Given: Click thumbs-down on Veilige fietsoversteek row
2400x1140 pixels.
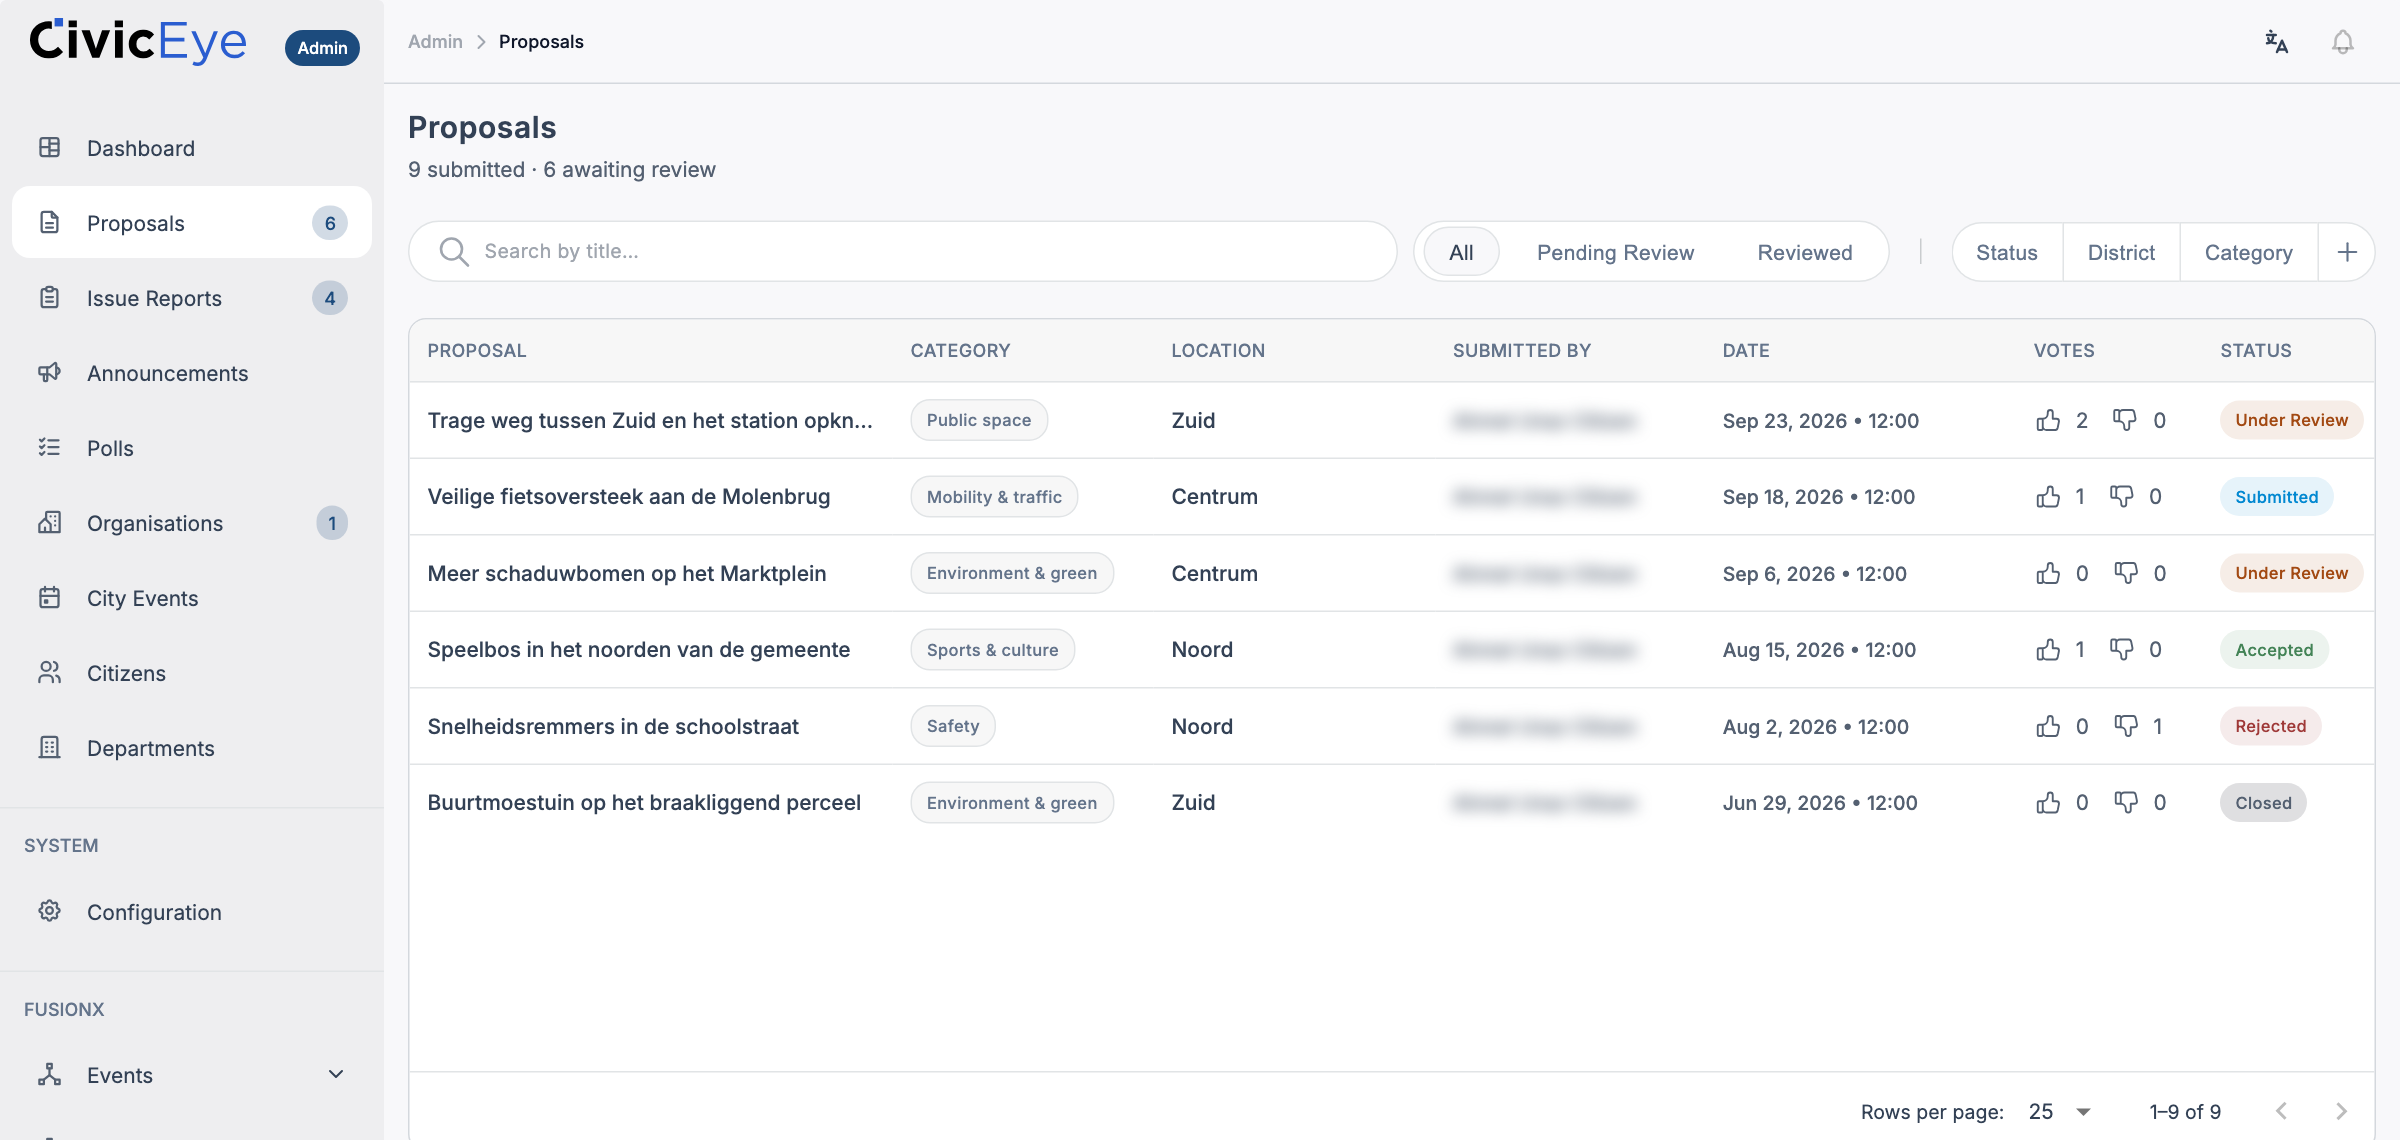Looking at the screenshot, I should point(2121,497).
